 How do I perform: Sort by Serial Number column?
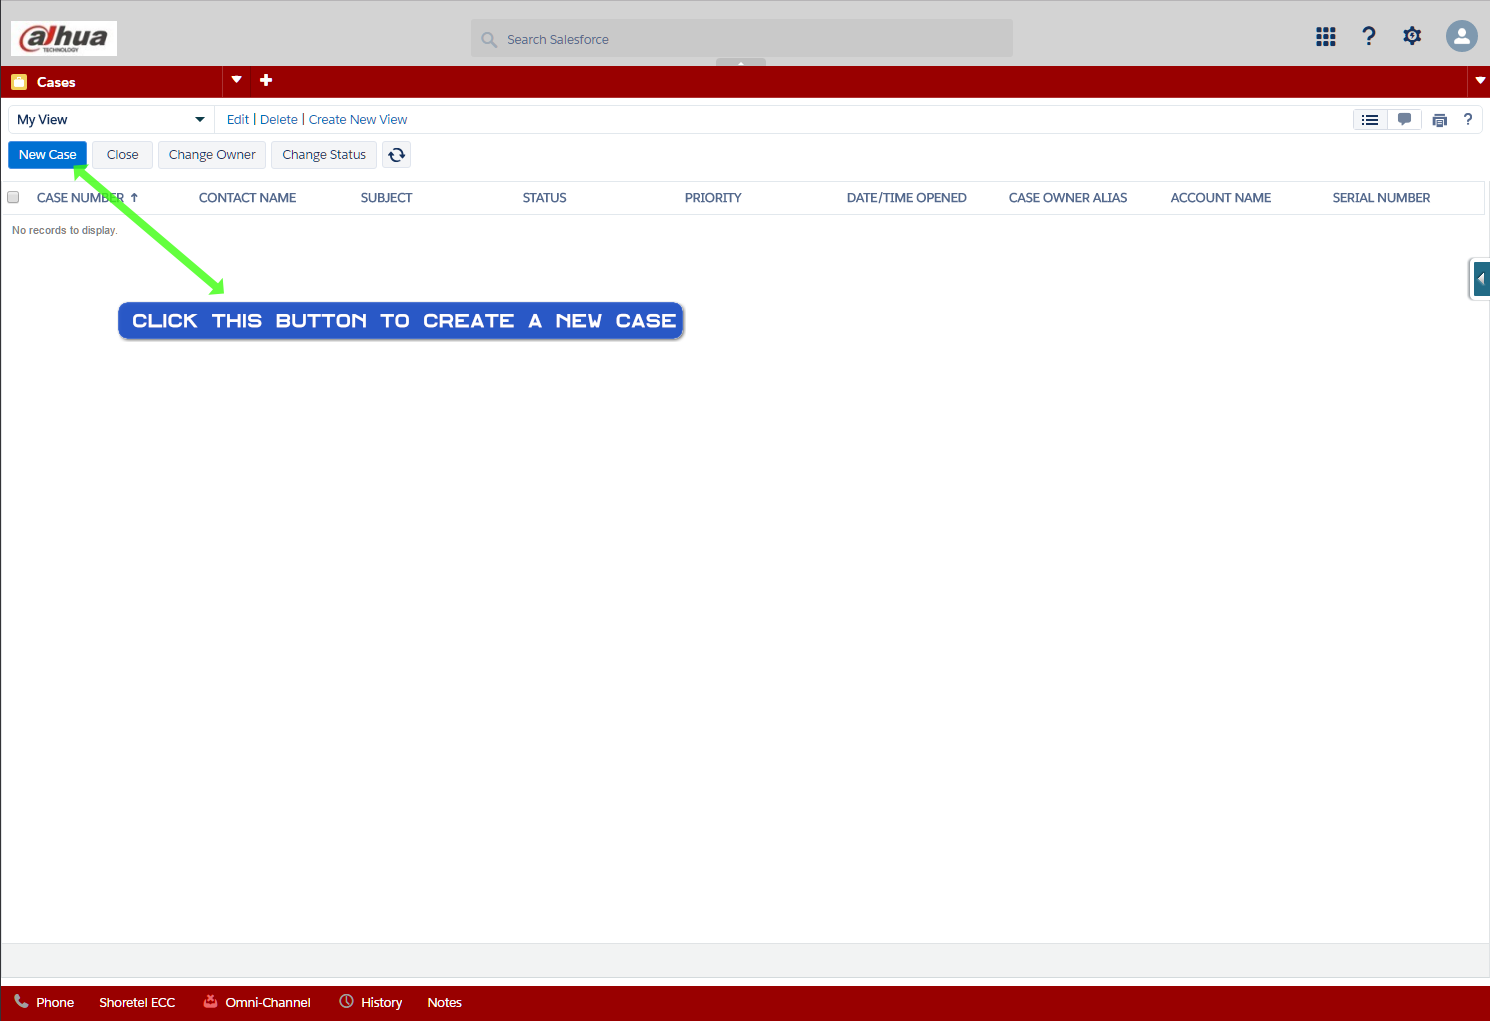pyautogui.click(x=1381, y=198)
